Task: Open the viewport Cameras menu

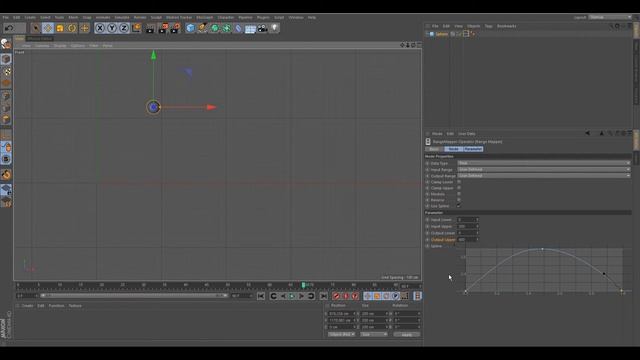Action: point(42,46)
